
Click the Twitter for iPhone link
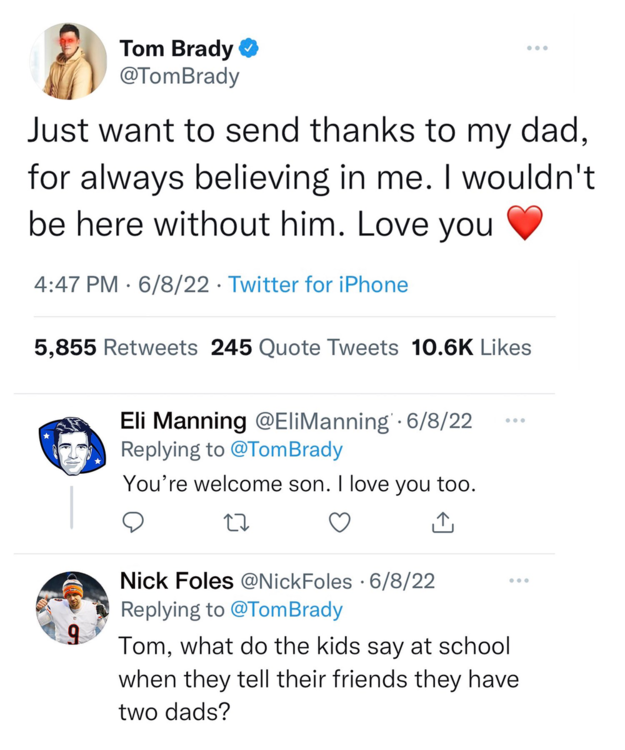click(x=318, y=285)
